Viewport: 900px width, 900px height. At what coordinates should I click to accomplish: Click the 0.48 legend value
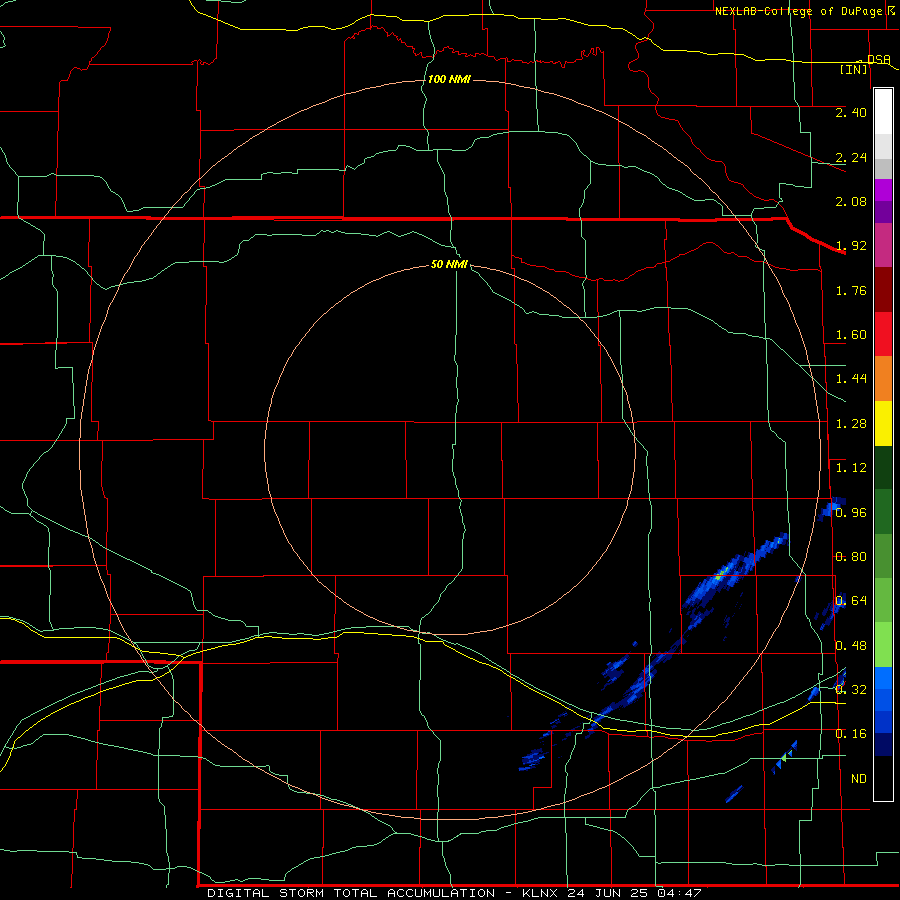coord(851,646)
